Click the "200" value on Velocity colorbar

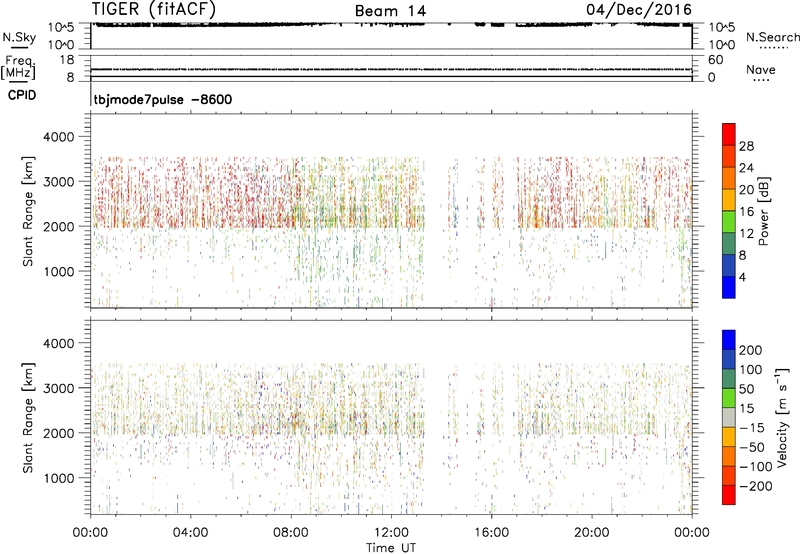pyautogui.click(x=751, y=350)
